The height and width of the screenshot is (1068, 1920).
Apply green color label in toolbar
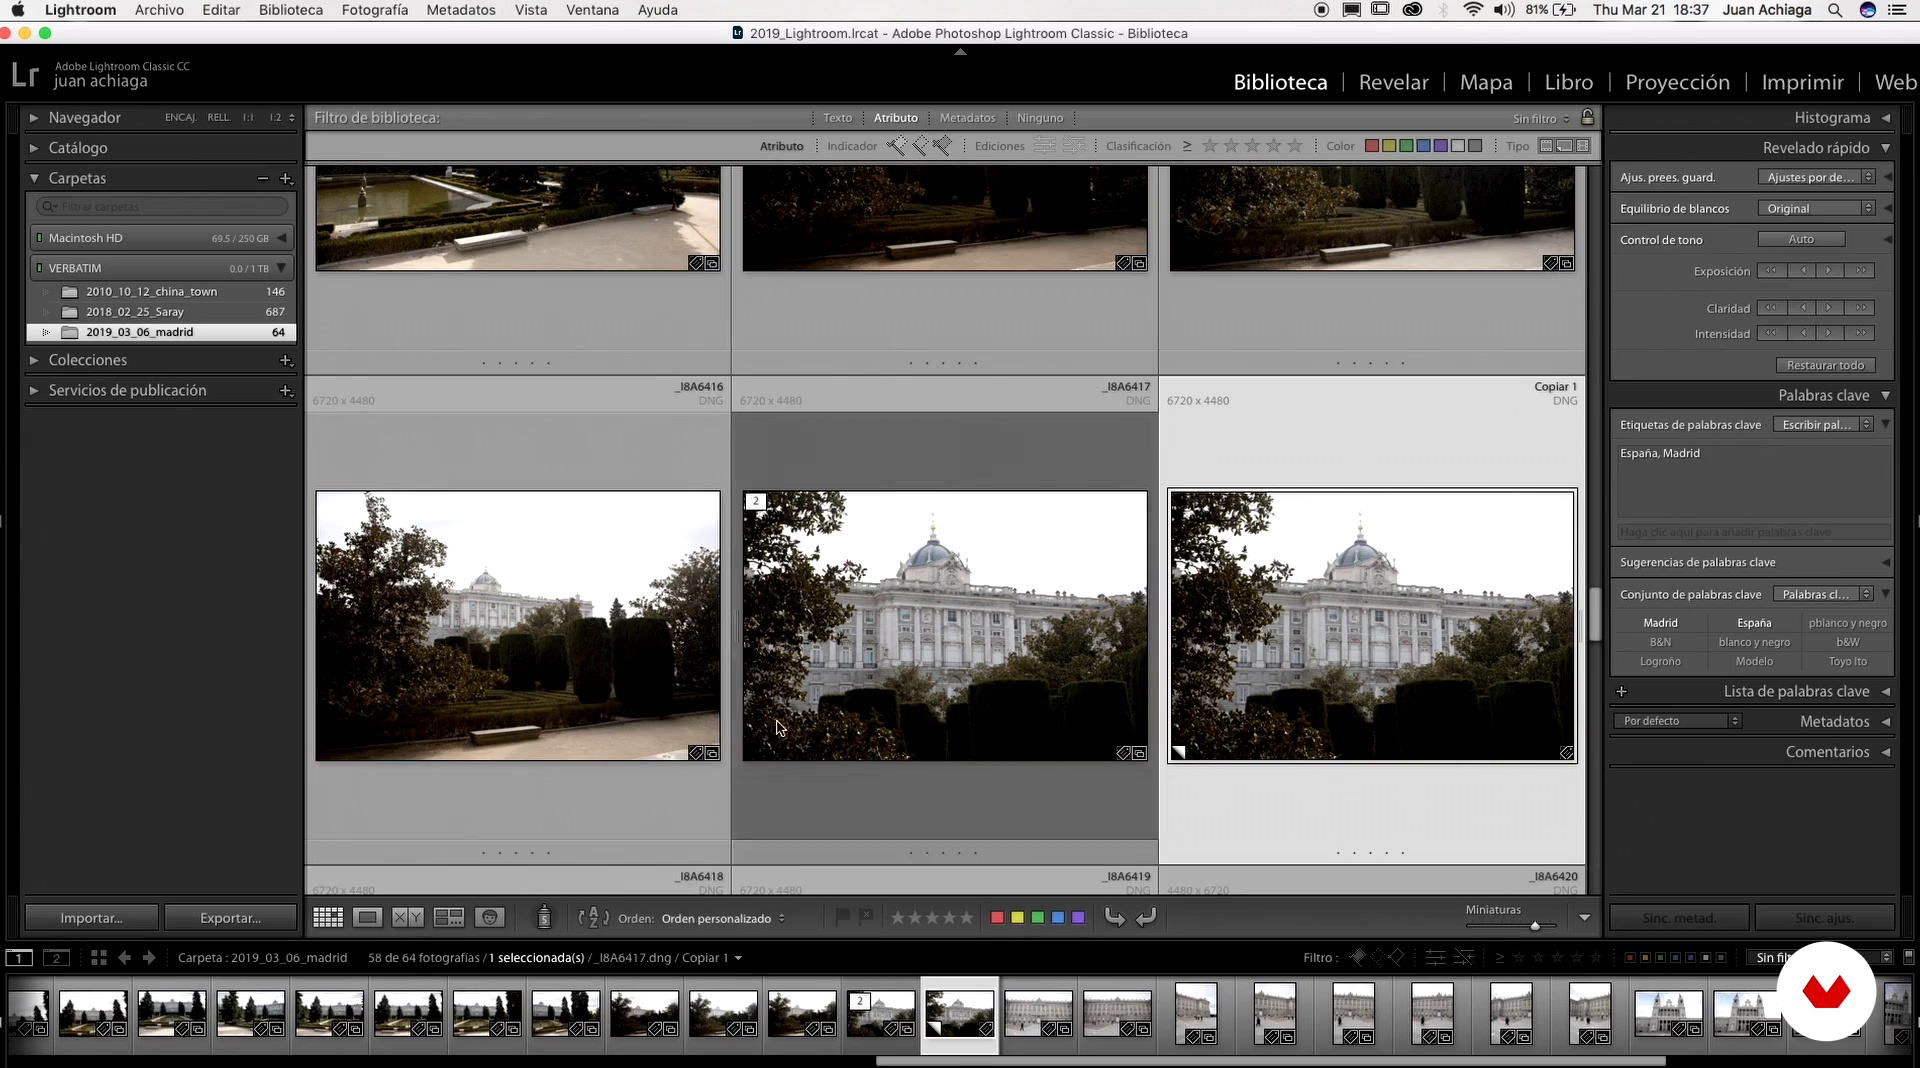click(x=1037, y=917)
